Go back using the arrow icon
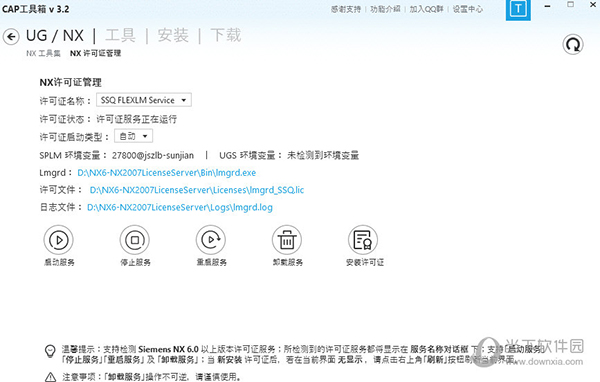Screen dimensions: 600x382 click(x=11, y=37)
